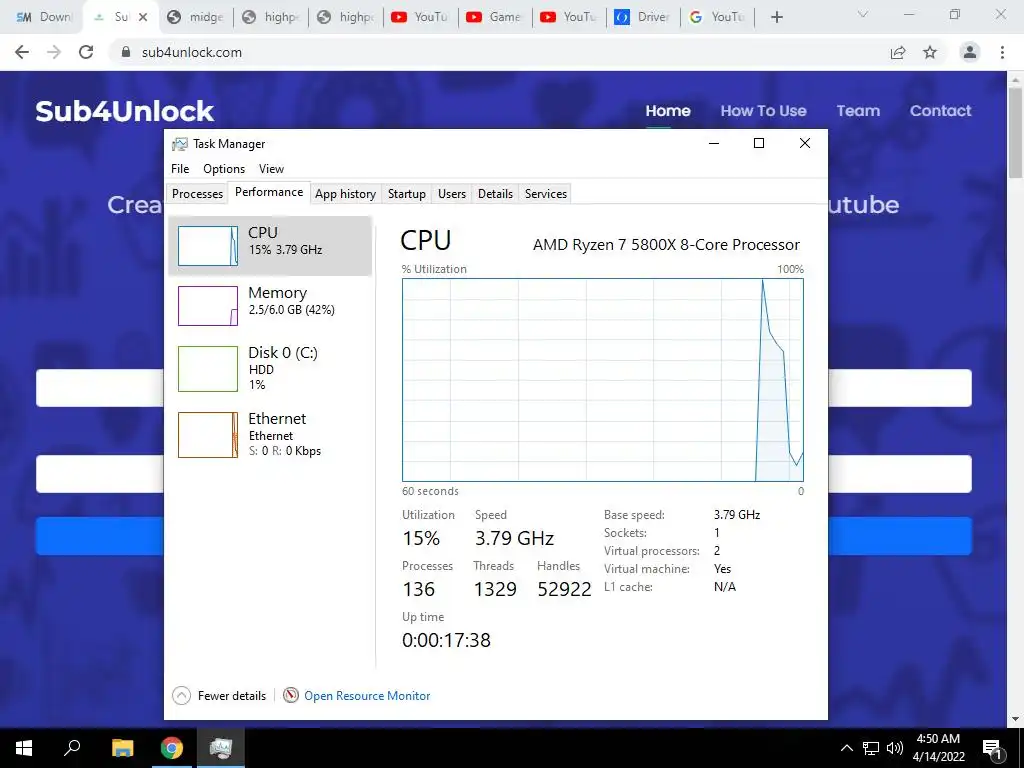Switch to the Game YouTube tab
This screenshot has height=768, width=1024.
[x=494, y=17]
